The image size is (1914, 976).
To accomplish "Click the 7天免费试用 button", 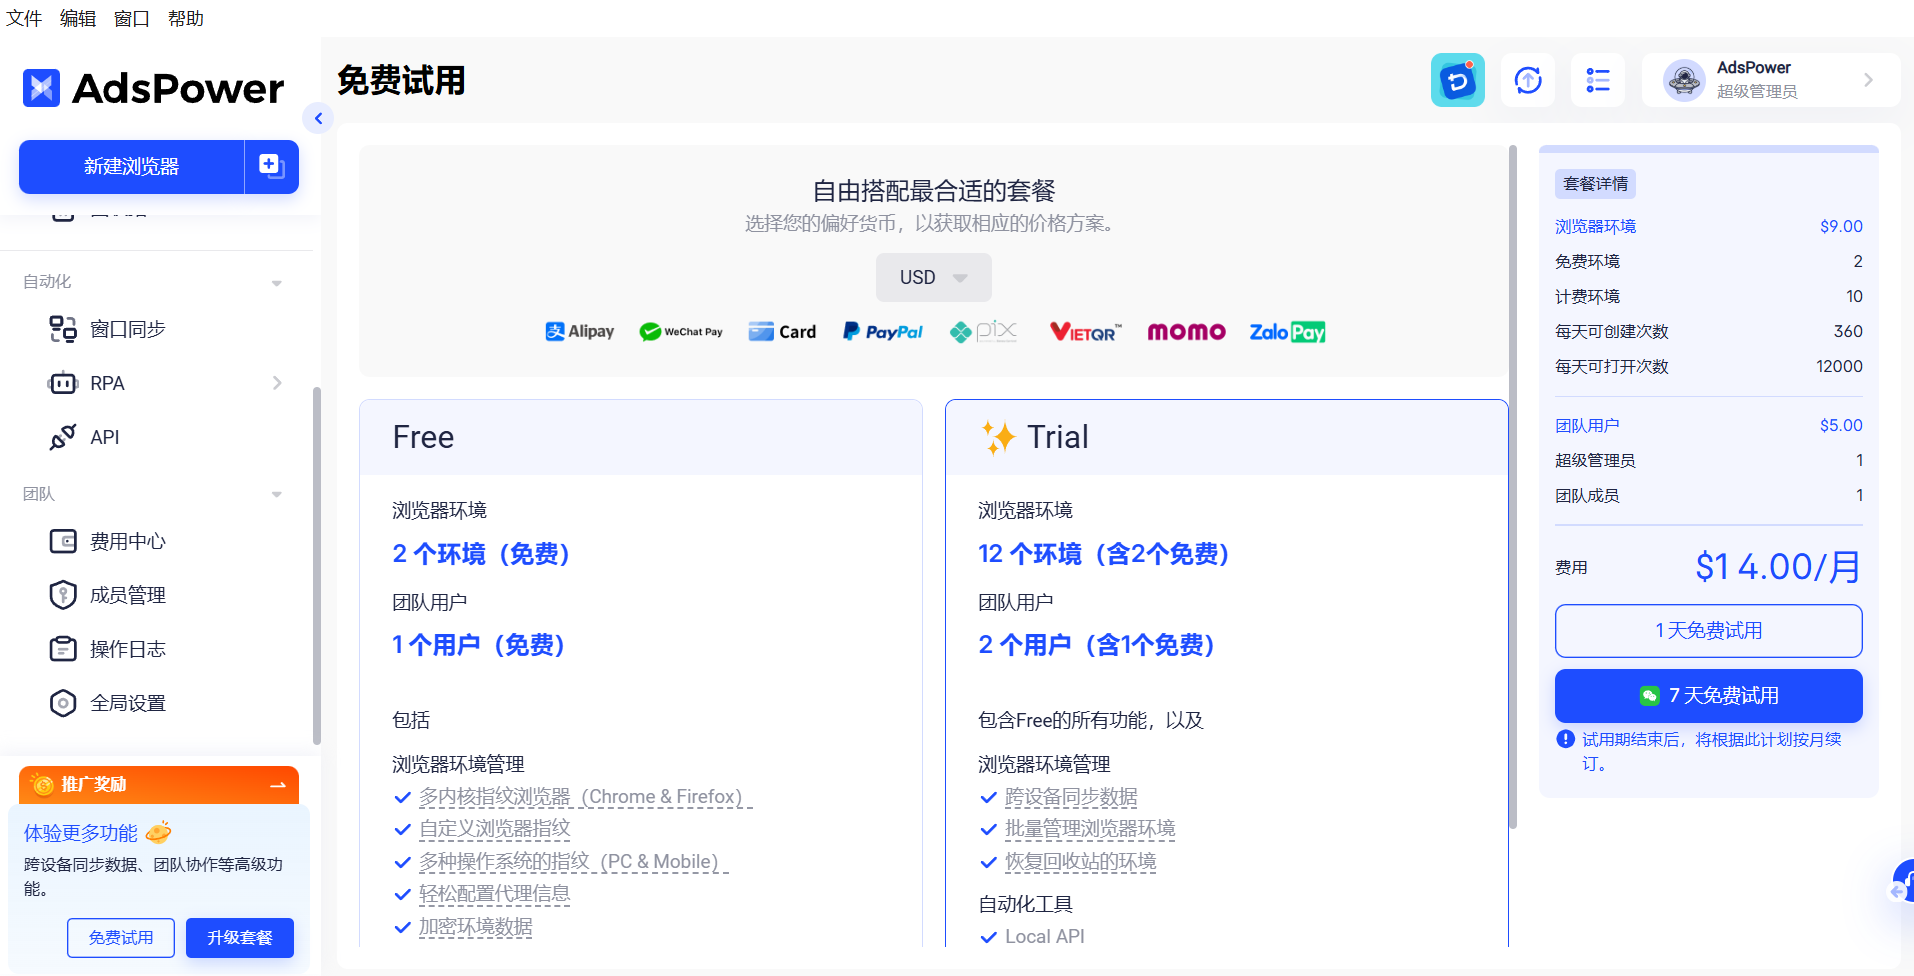I will coord(1707,695).
